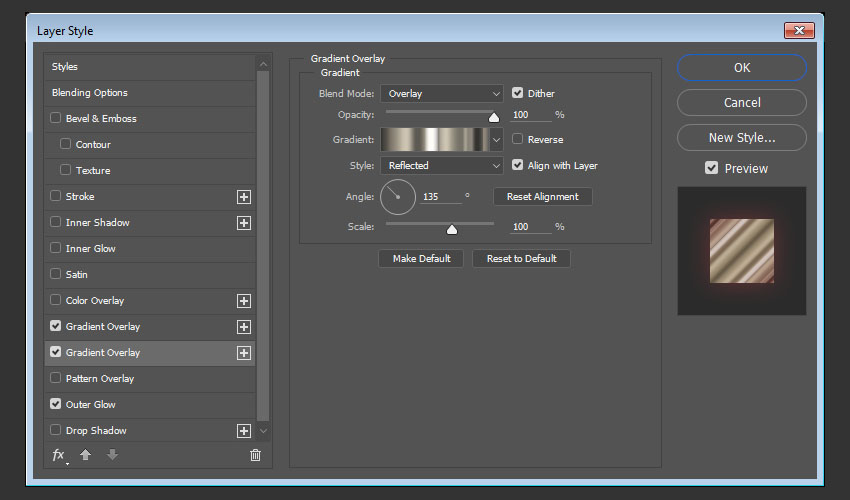
Task: Open the Blend Mode Overlay dropdown
Action: (x=441, y=93)
